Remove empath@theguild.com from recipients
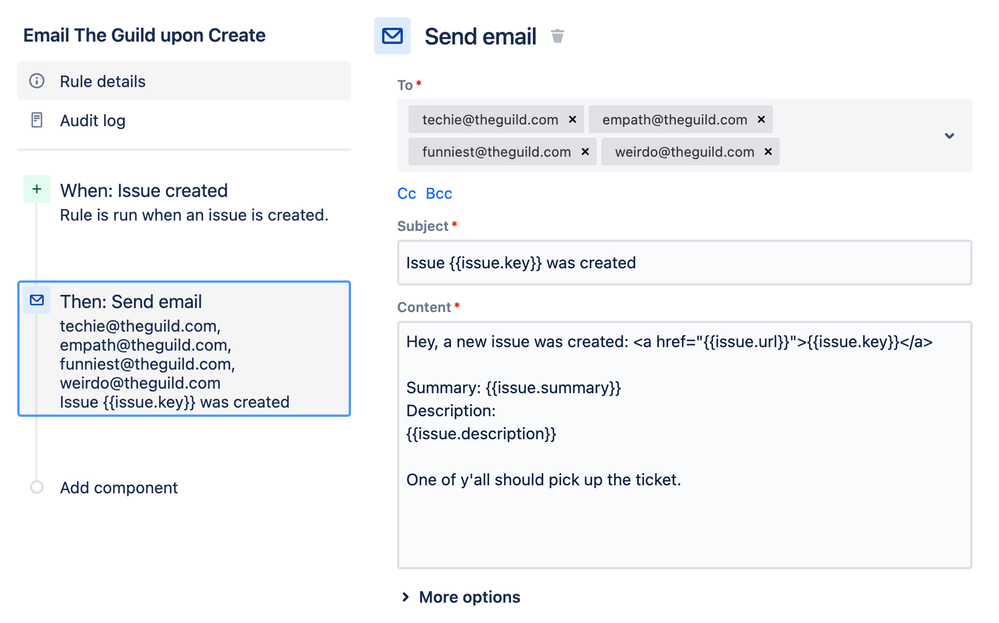999x623 pixels. [x=761, y=120]
